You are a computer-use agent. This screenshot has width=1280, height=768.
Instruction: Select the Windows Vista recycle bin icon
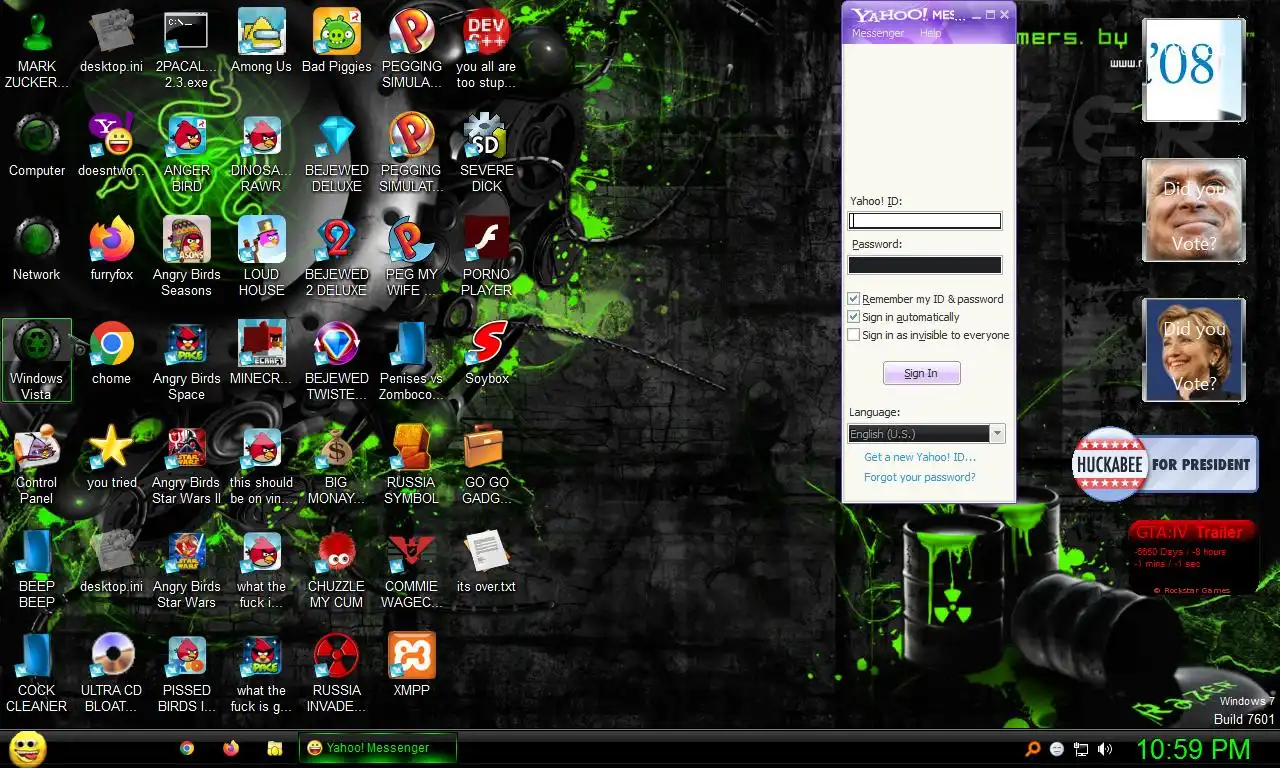(x=37, y=361)
